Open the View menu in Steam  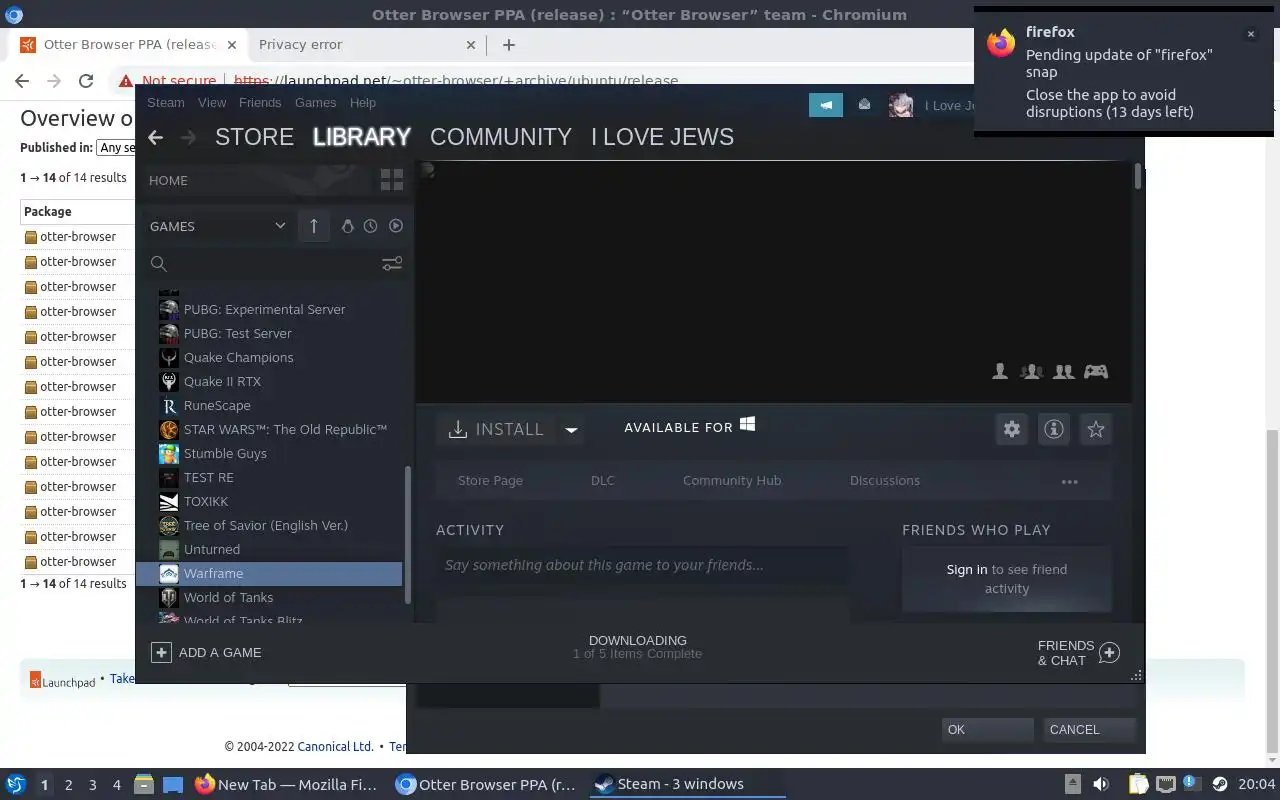click(212, 102)
